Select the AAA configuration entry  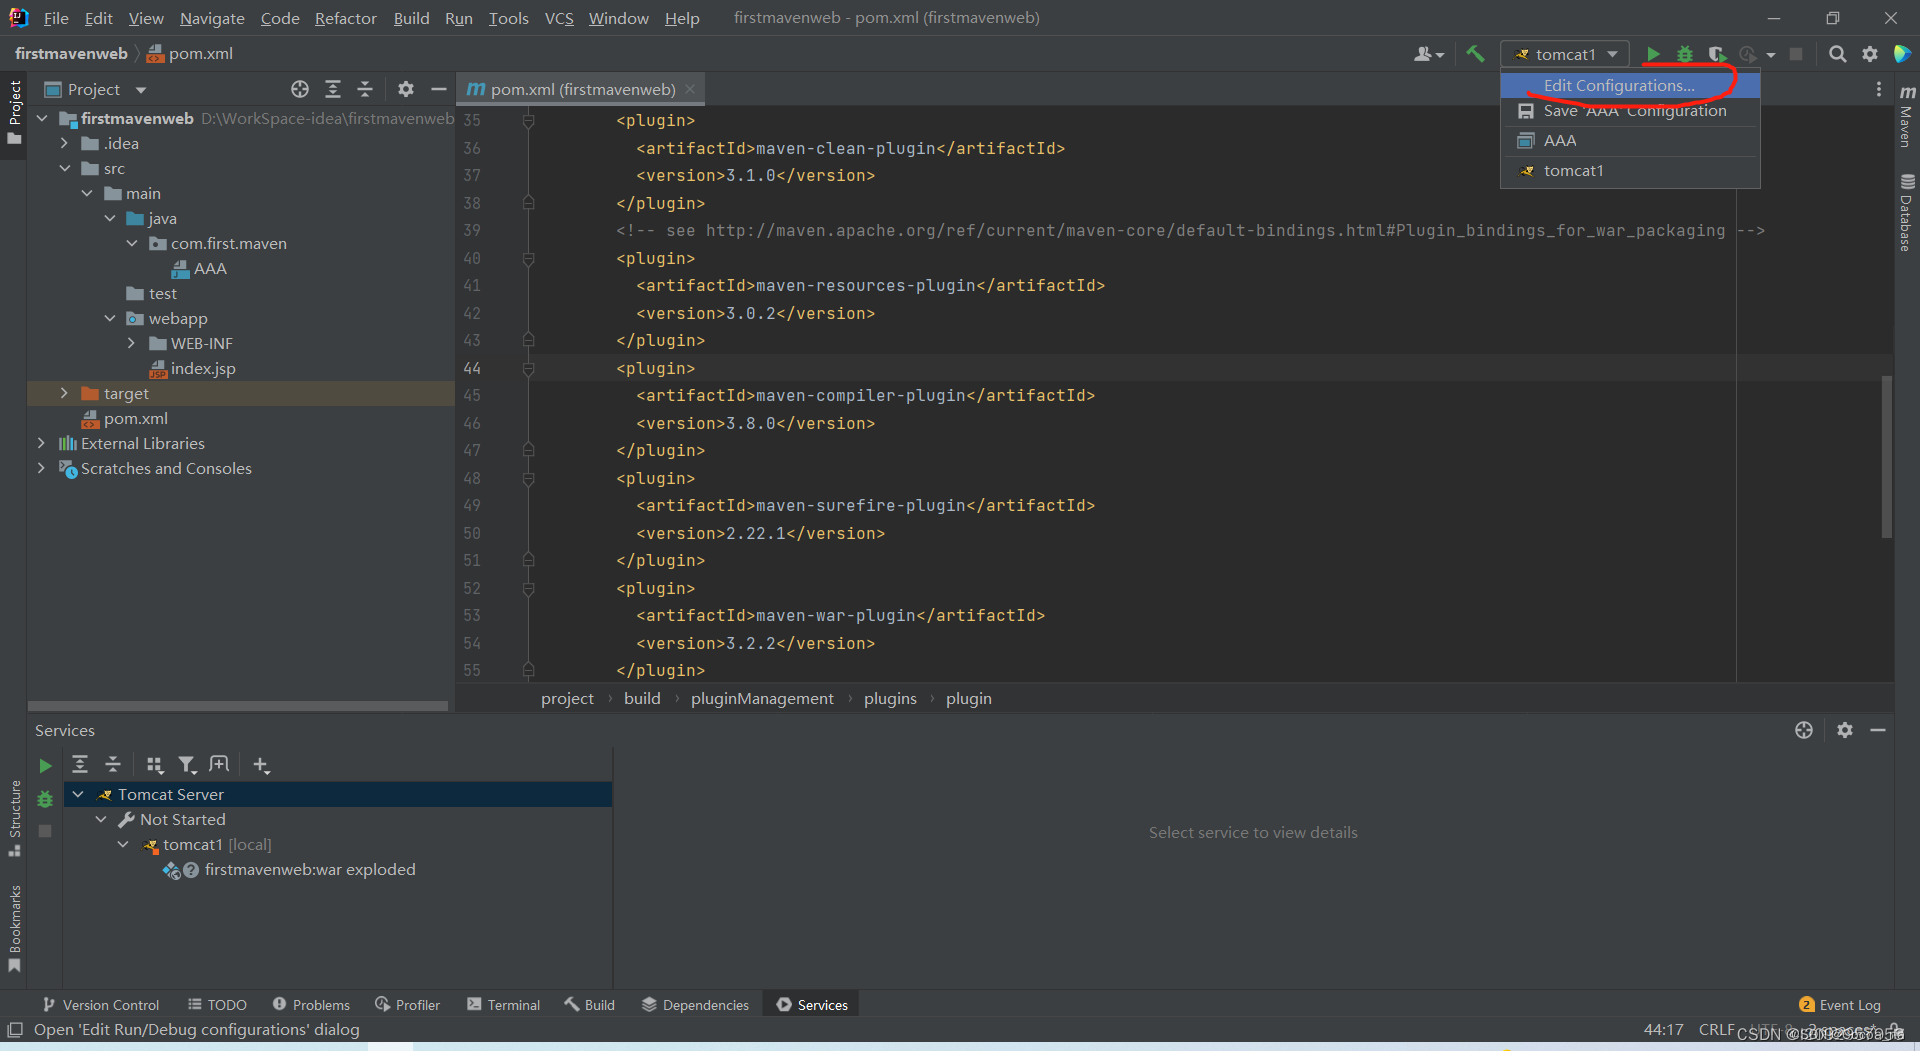point(1558,140)
